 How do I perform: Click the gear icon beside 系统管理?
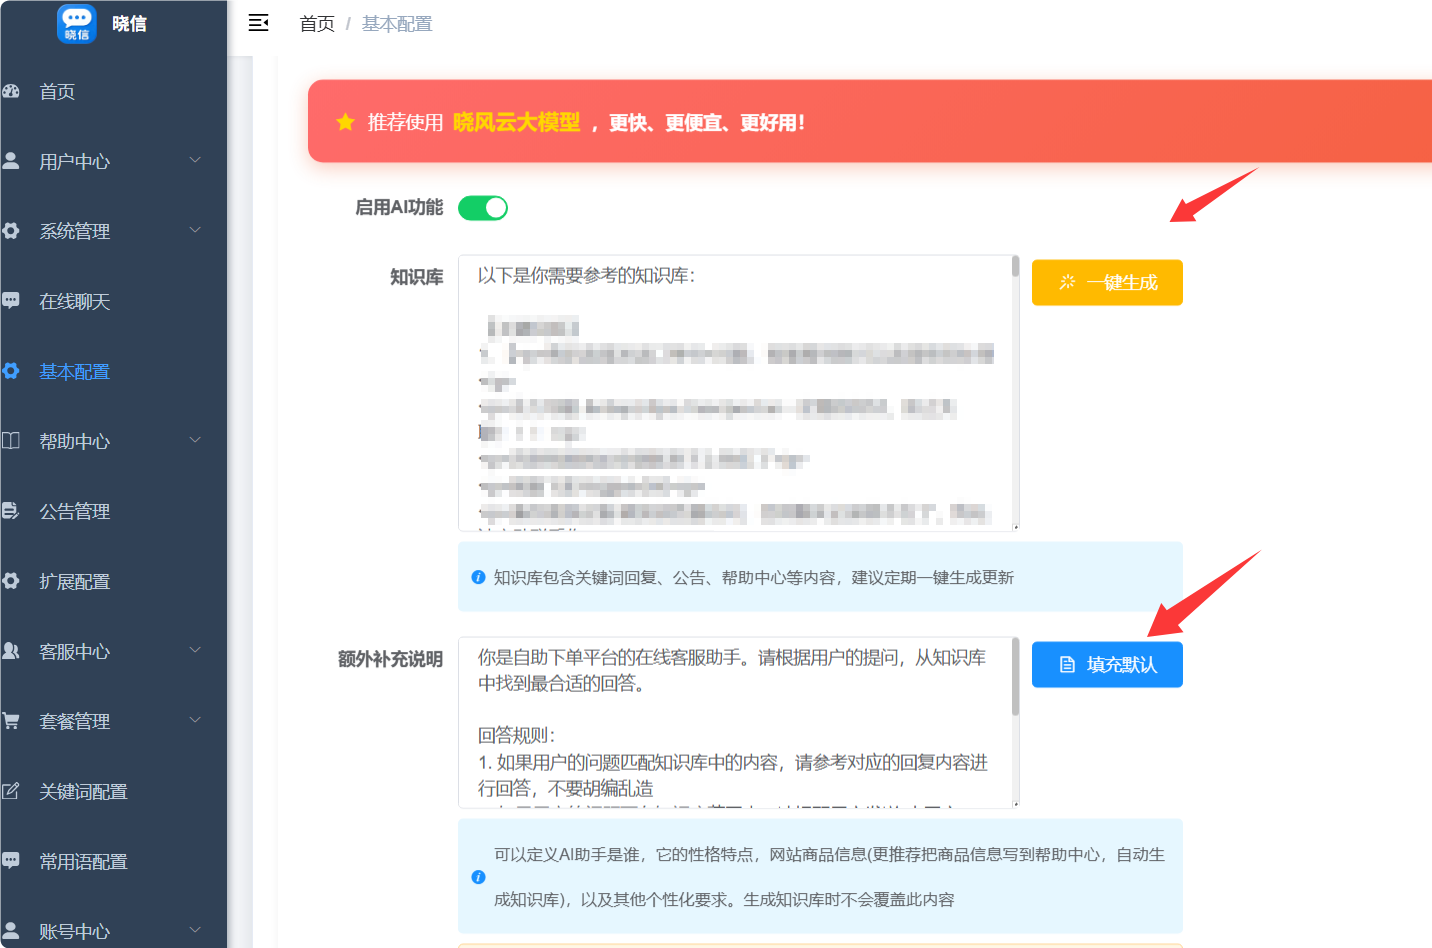tap(11, 231)
